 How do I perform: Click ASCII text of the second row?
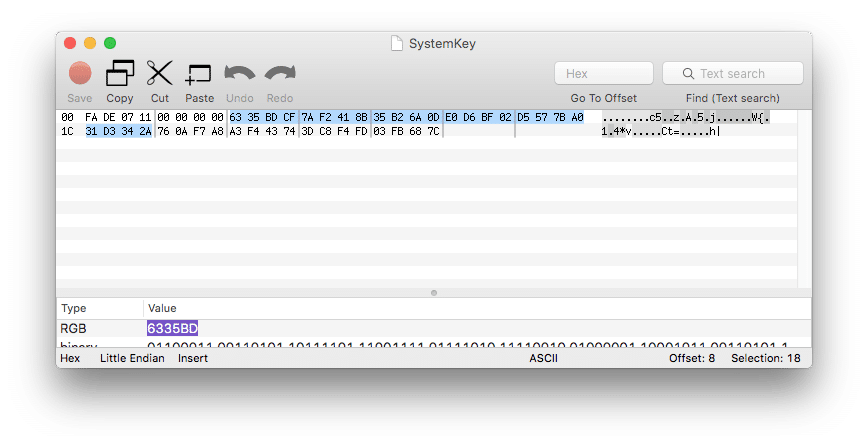[659, 131]
